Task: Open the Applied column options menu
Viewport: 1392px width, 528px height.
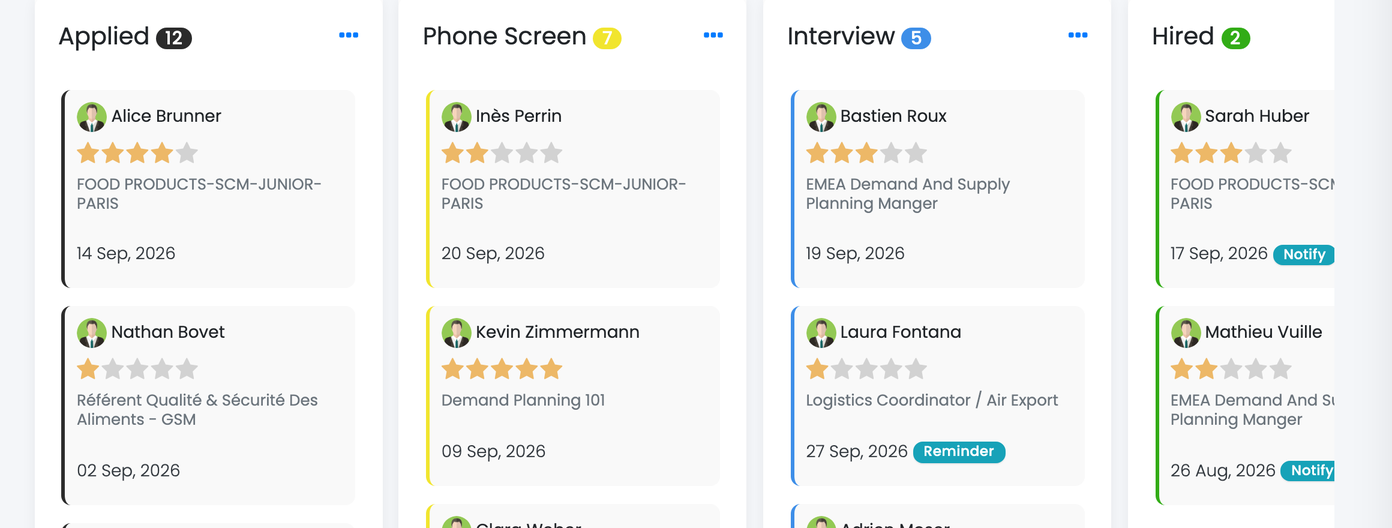Action: 348,35
